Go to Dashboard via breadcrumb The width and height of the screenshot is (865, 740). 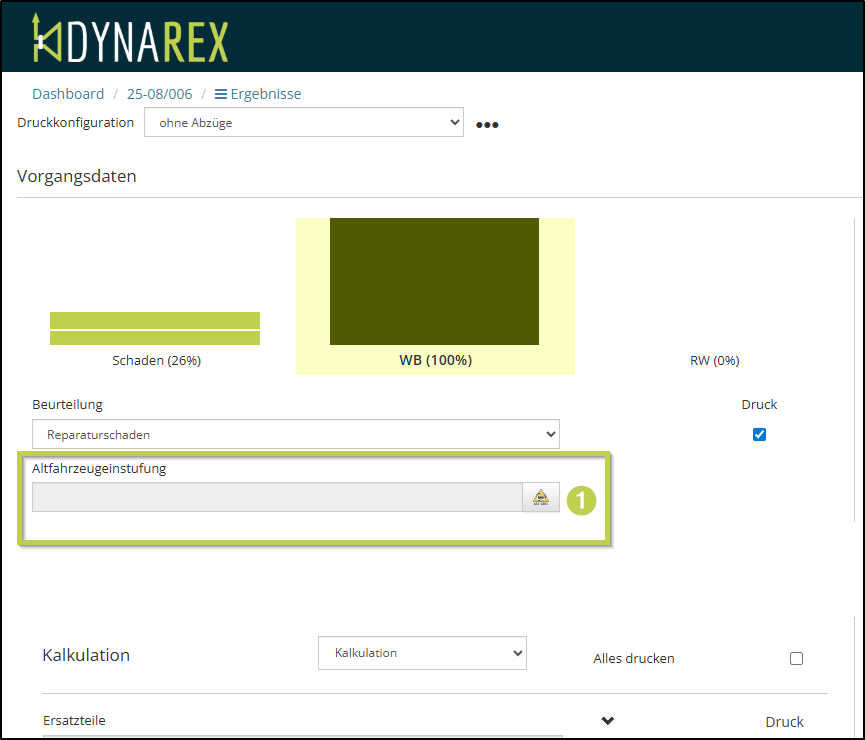point(68,94)
